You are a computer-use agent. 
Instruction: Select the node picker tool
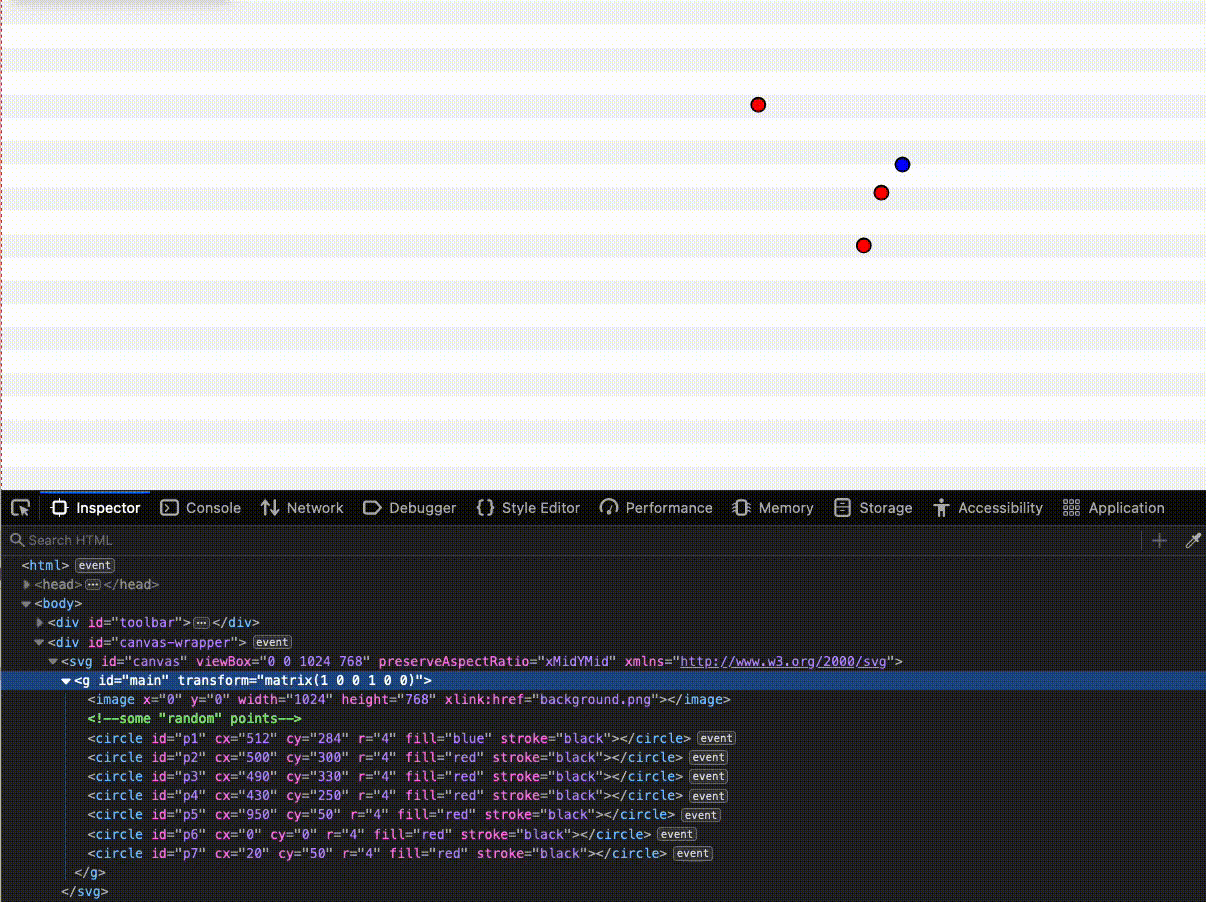click(x=19, y=507)
